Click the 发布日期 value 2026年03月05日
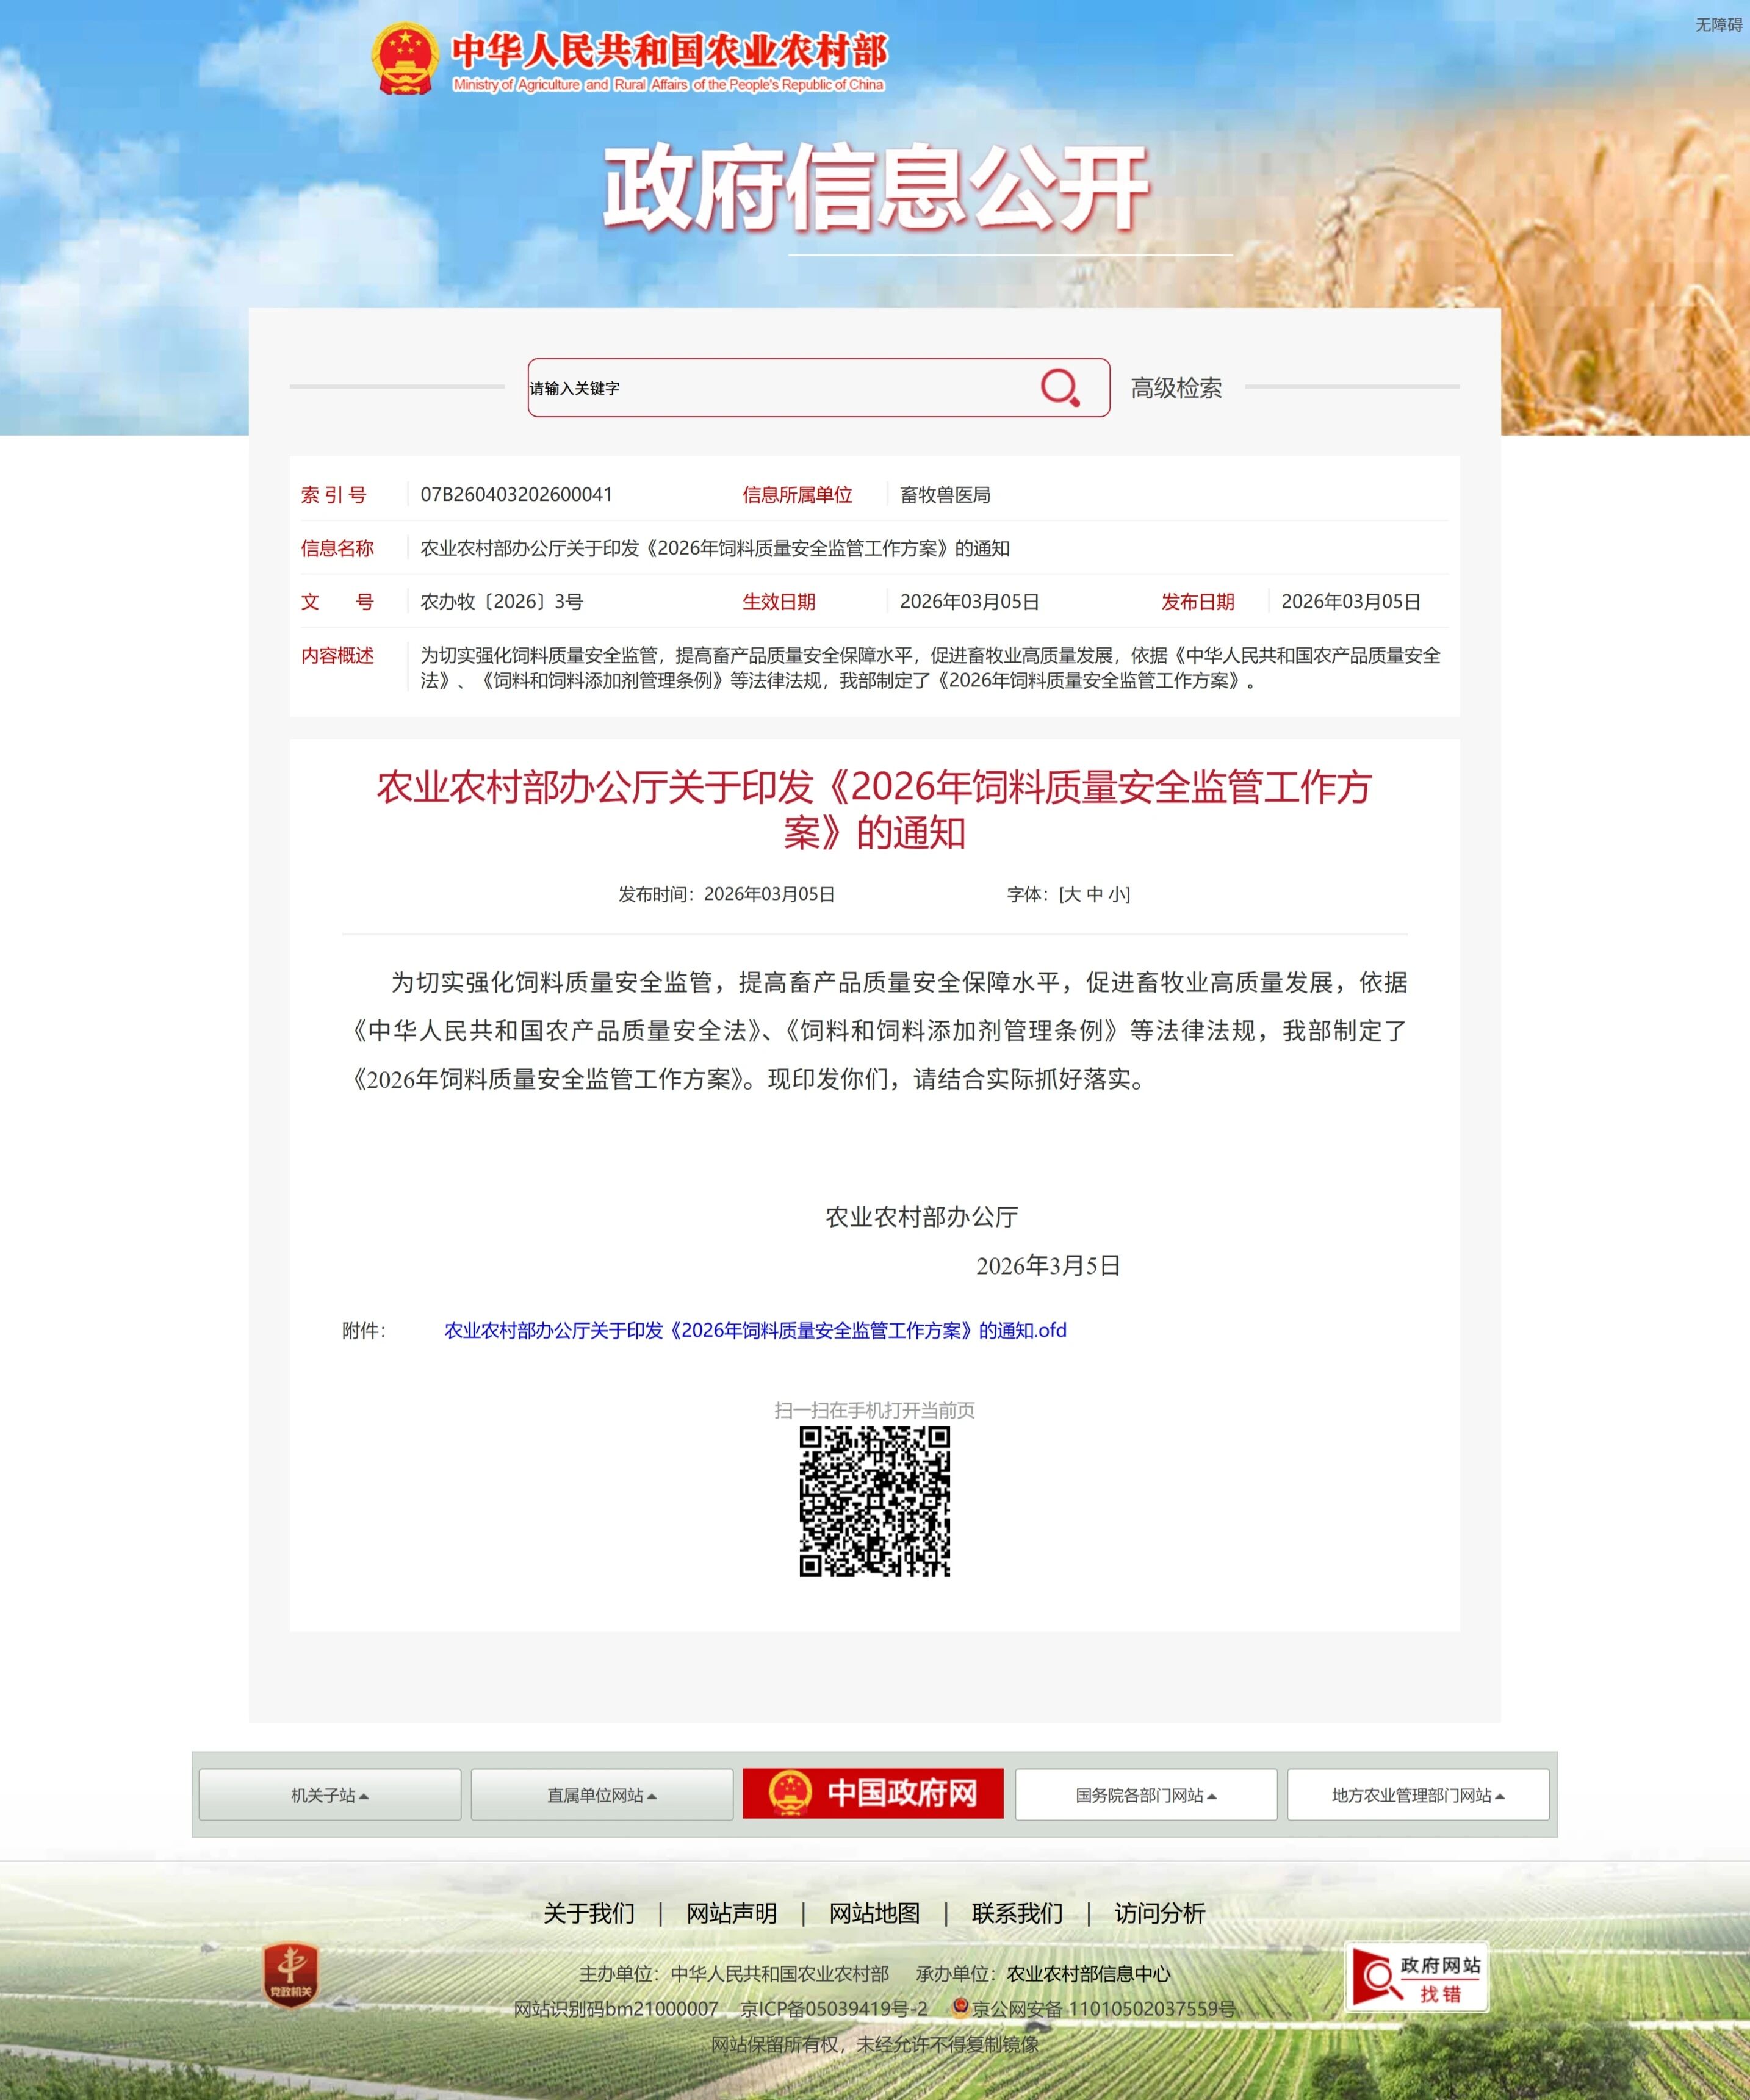Image resolution: width=1750 pixels, height=2100 pixels. 1351,601
